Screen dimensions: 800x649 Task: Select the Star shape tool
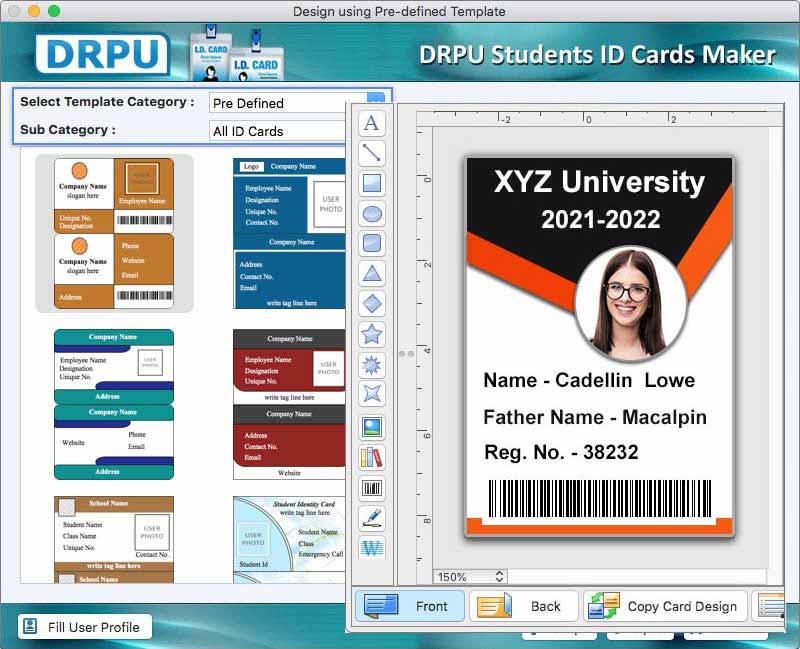371,334
